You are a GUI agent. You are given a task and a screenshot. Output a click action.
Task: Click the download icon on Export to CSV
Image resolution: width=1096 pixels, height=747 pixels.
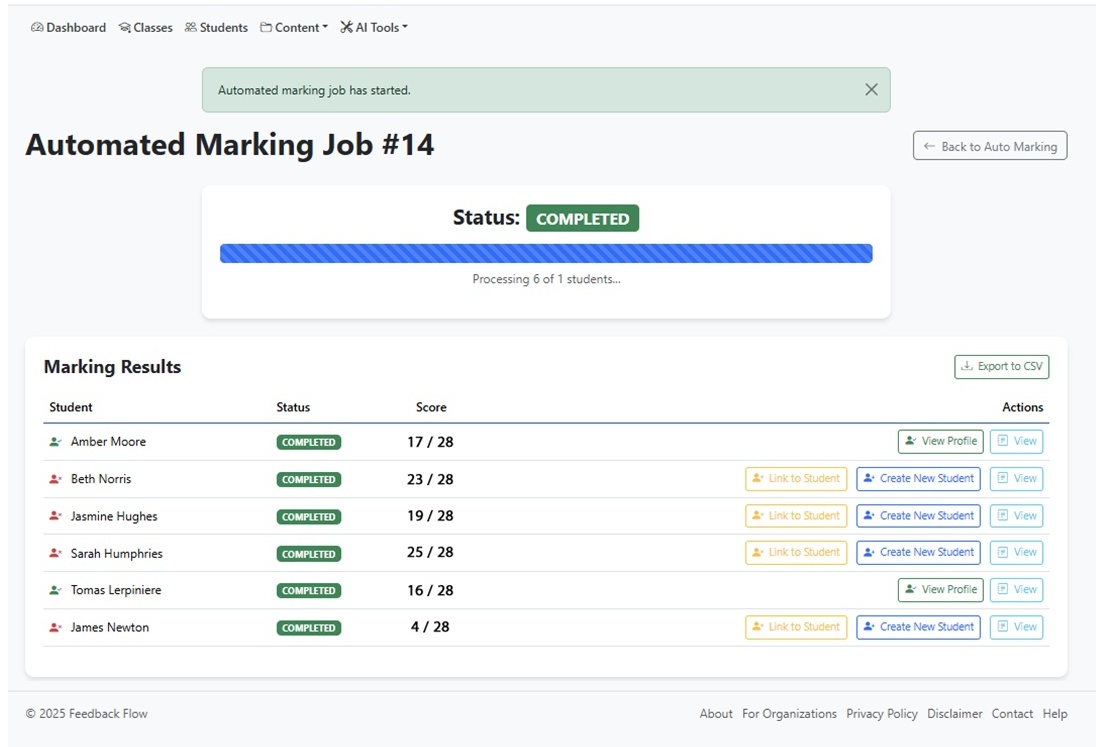(x=969, y=367)
